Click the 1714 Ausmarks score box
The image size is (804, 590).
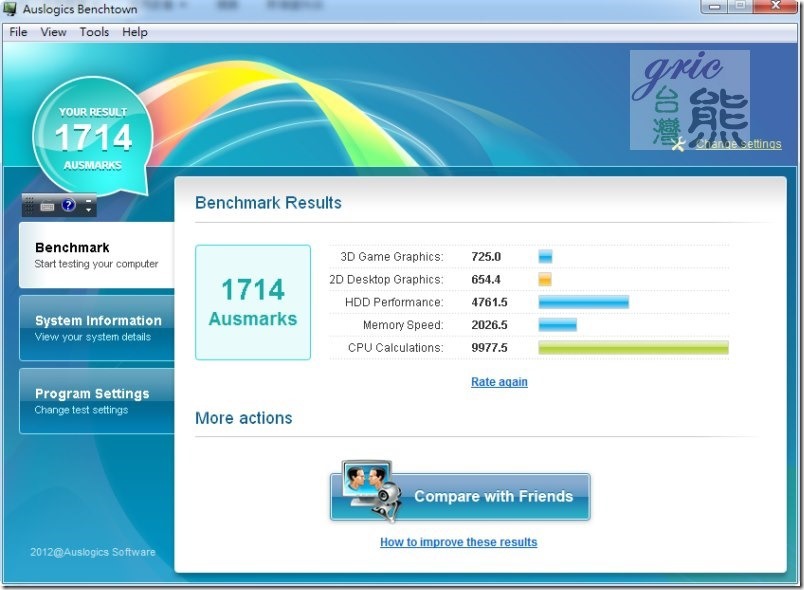point(253,302)
